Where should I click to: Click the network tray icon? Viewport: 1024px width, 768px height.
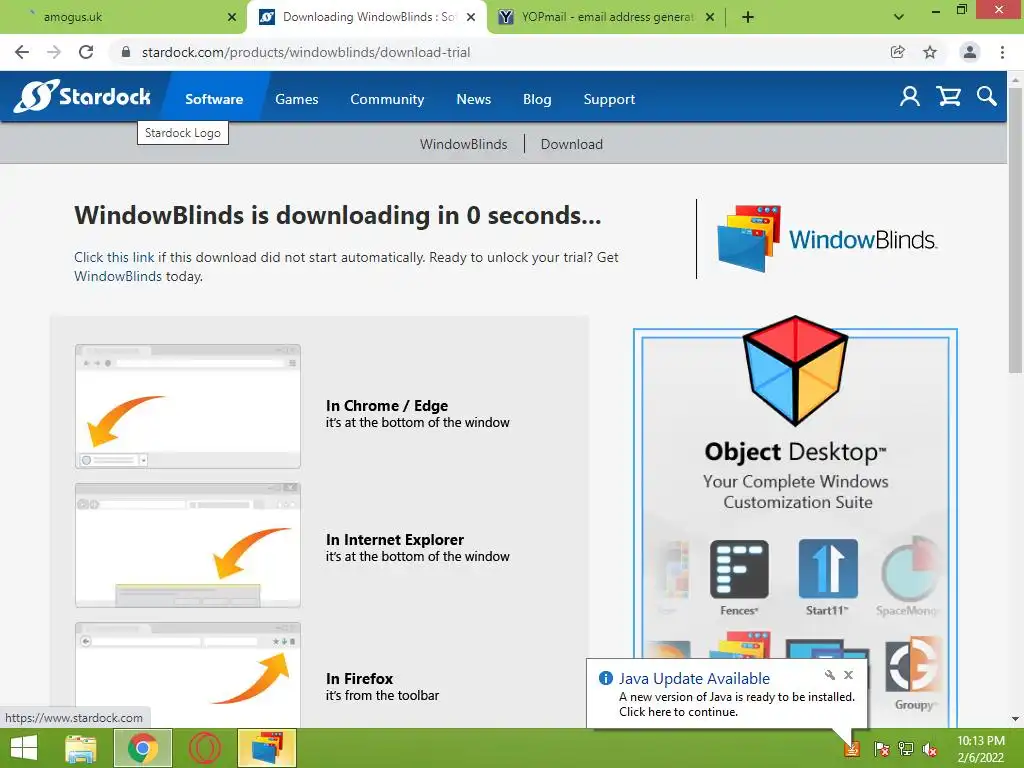[906, 749]
